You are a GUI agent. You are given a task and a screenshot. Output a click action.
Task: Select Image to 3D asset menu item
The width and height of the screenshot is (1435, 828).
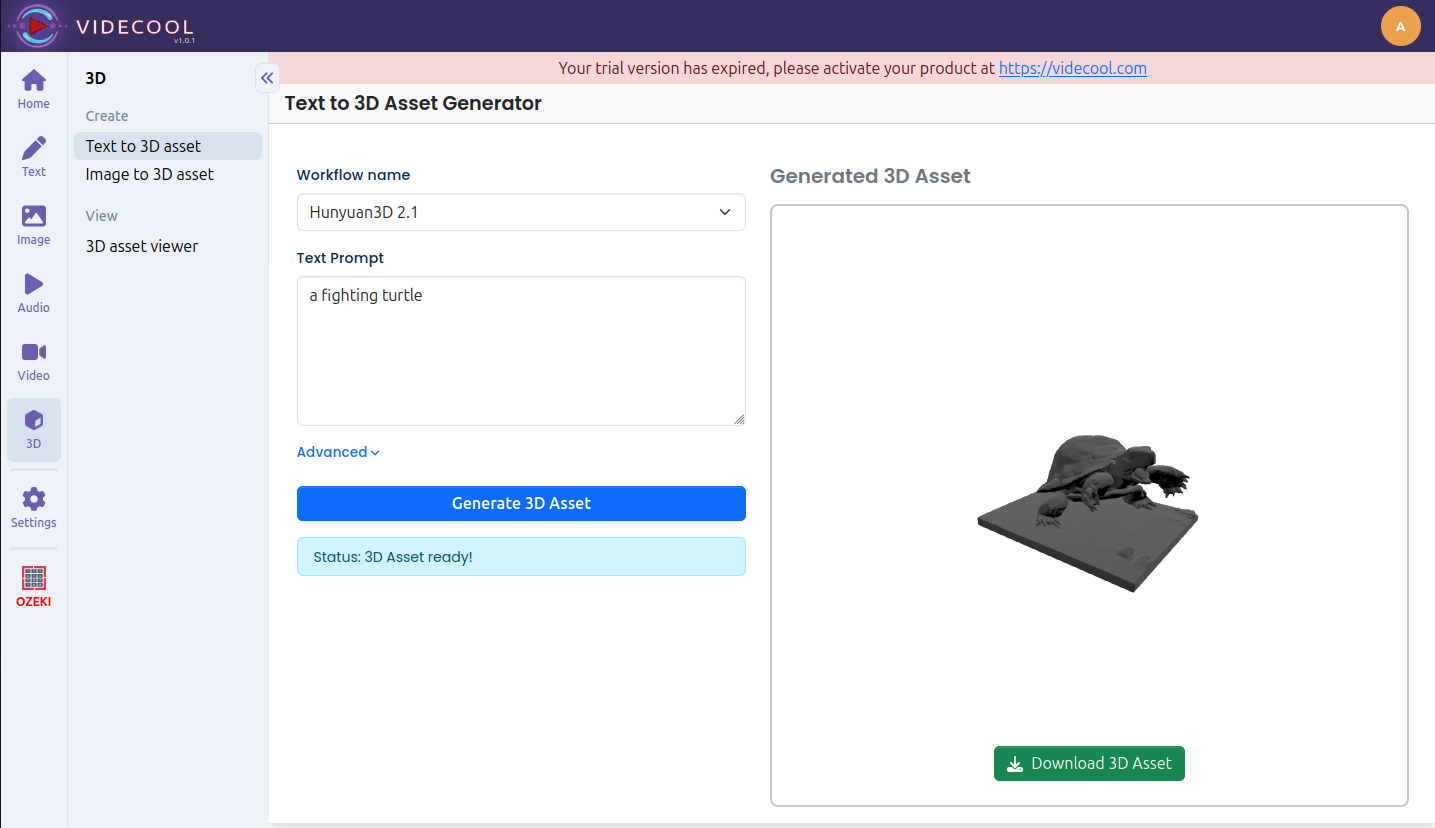(x=149, y=174)
